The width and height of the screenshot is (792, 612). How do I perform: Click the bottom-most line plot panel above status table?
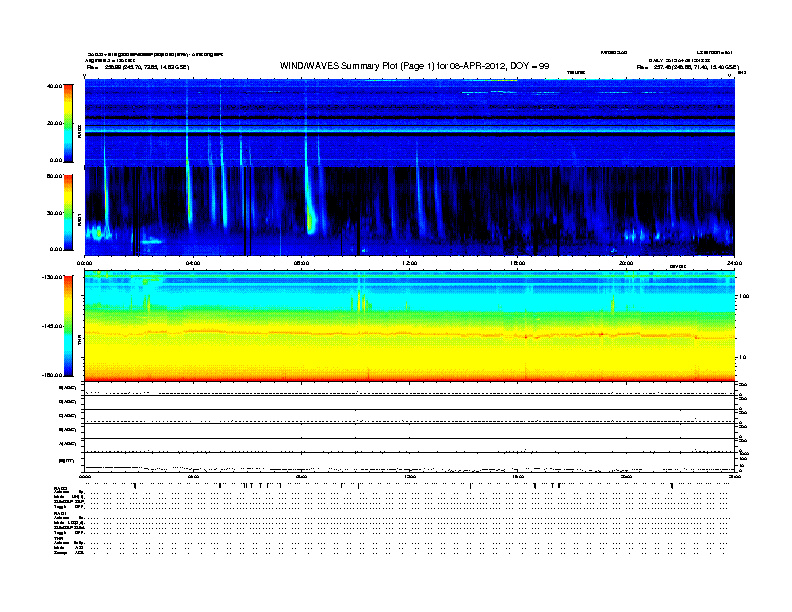[x=410, y=460]
